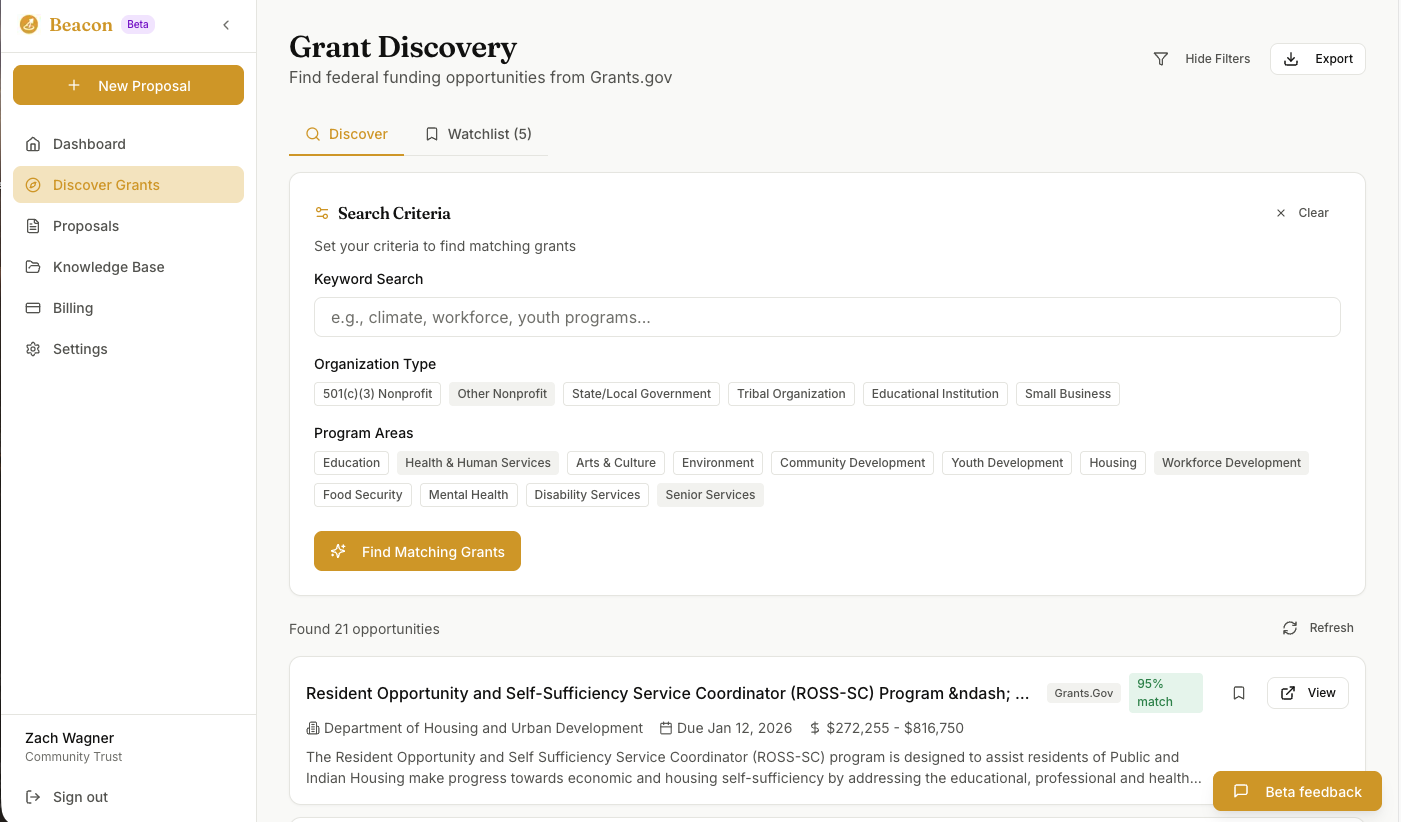Select the Mental Health chip

(468, 495)
